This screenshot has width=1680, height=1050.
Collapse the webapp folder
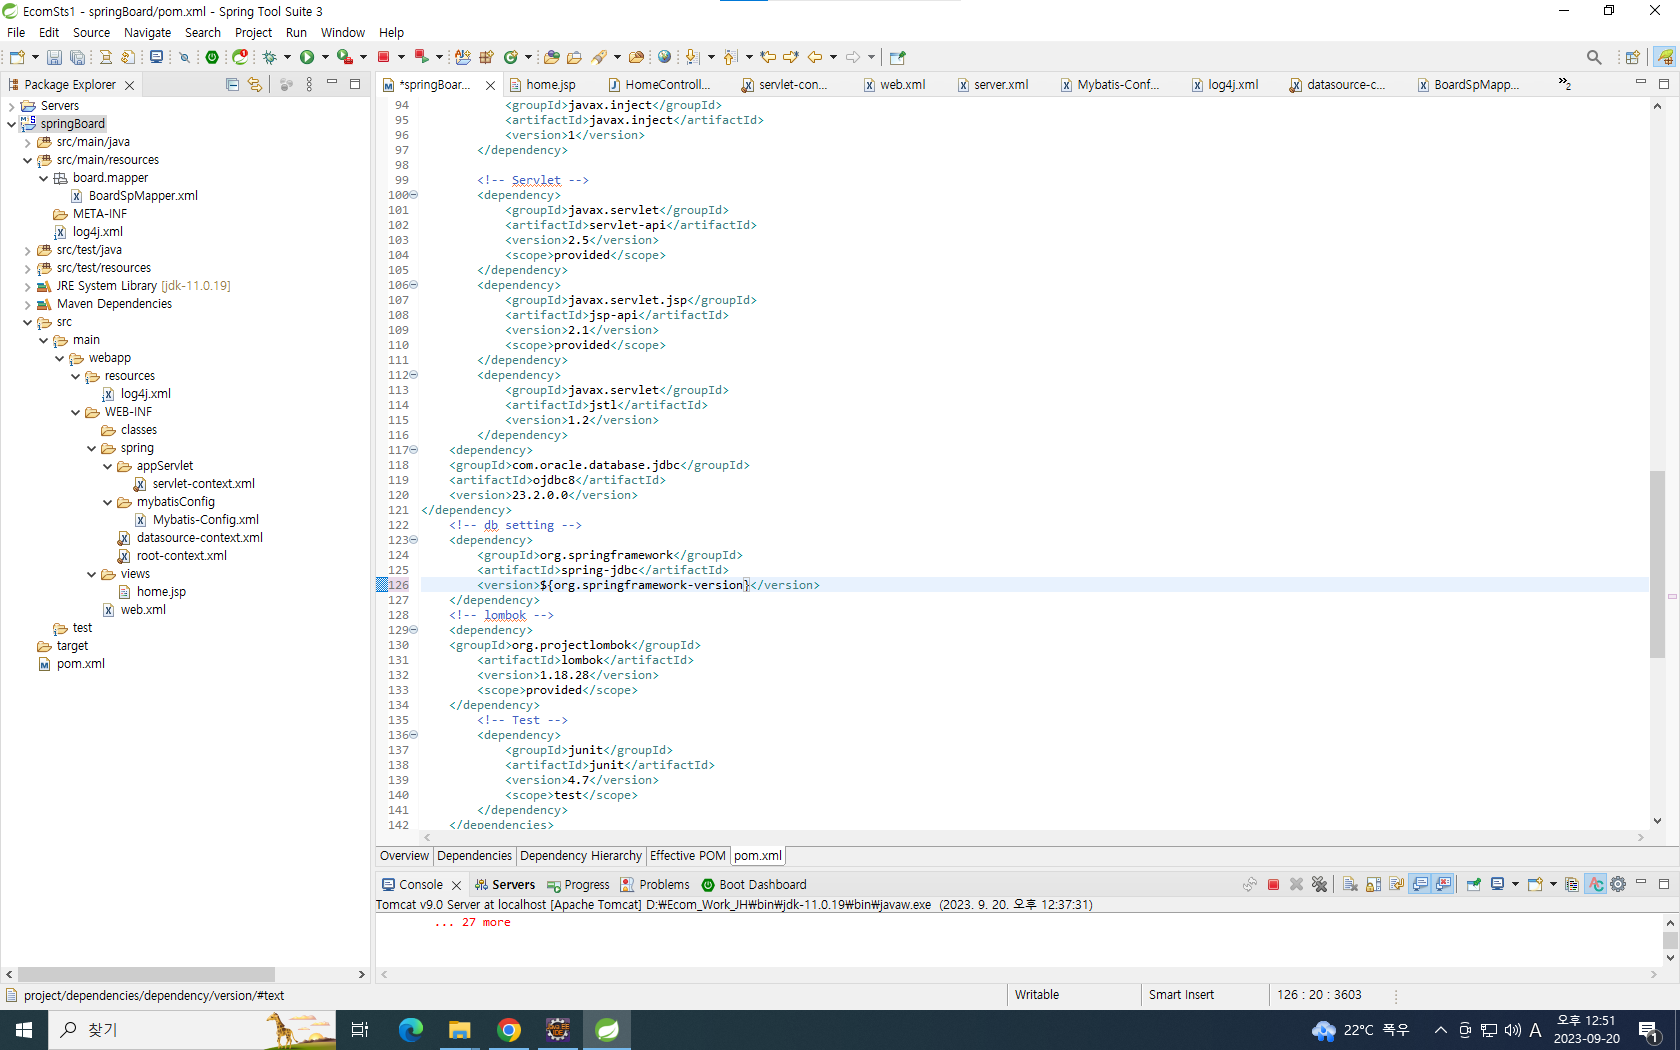point(60,358)
